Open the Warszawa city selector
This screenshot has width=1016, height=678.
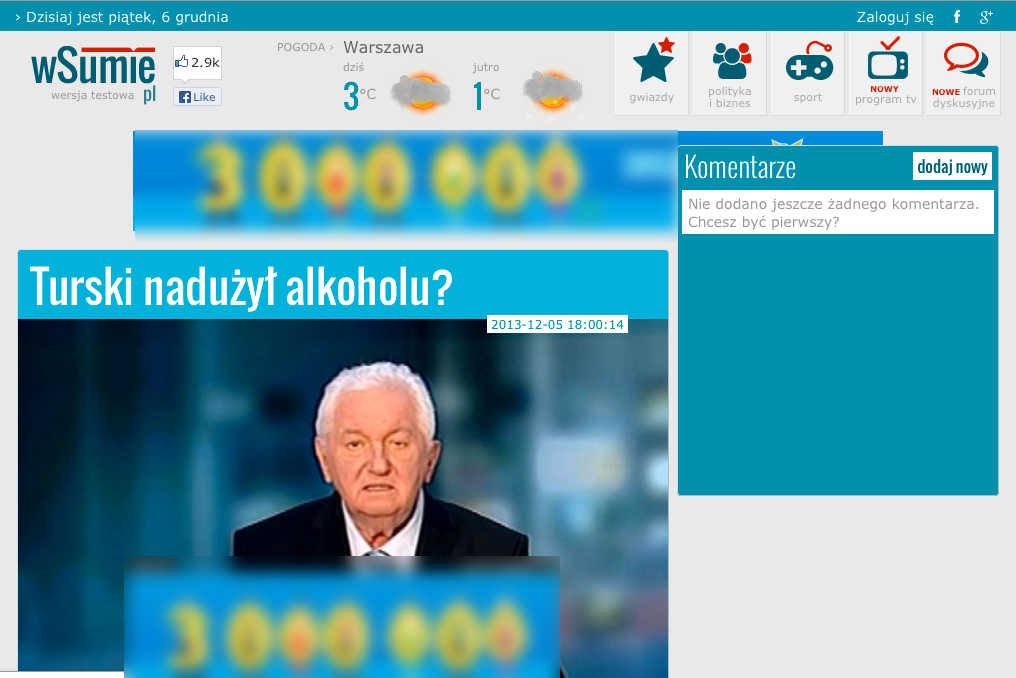(x=383, y=47)
